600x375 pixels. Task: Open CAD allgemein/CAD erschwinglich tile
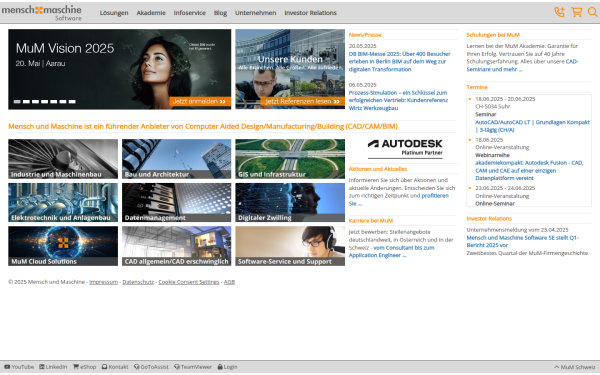pyautogui.click(x=176, y=246)
